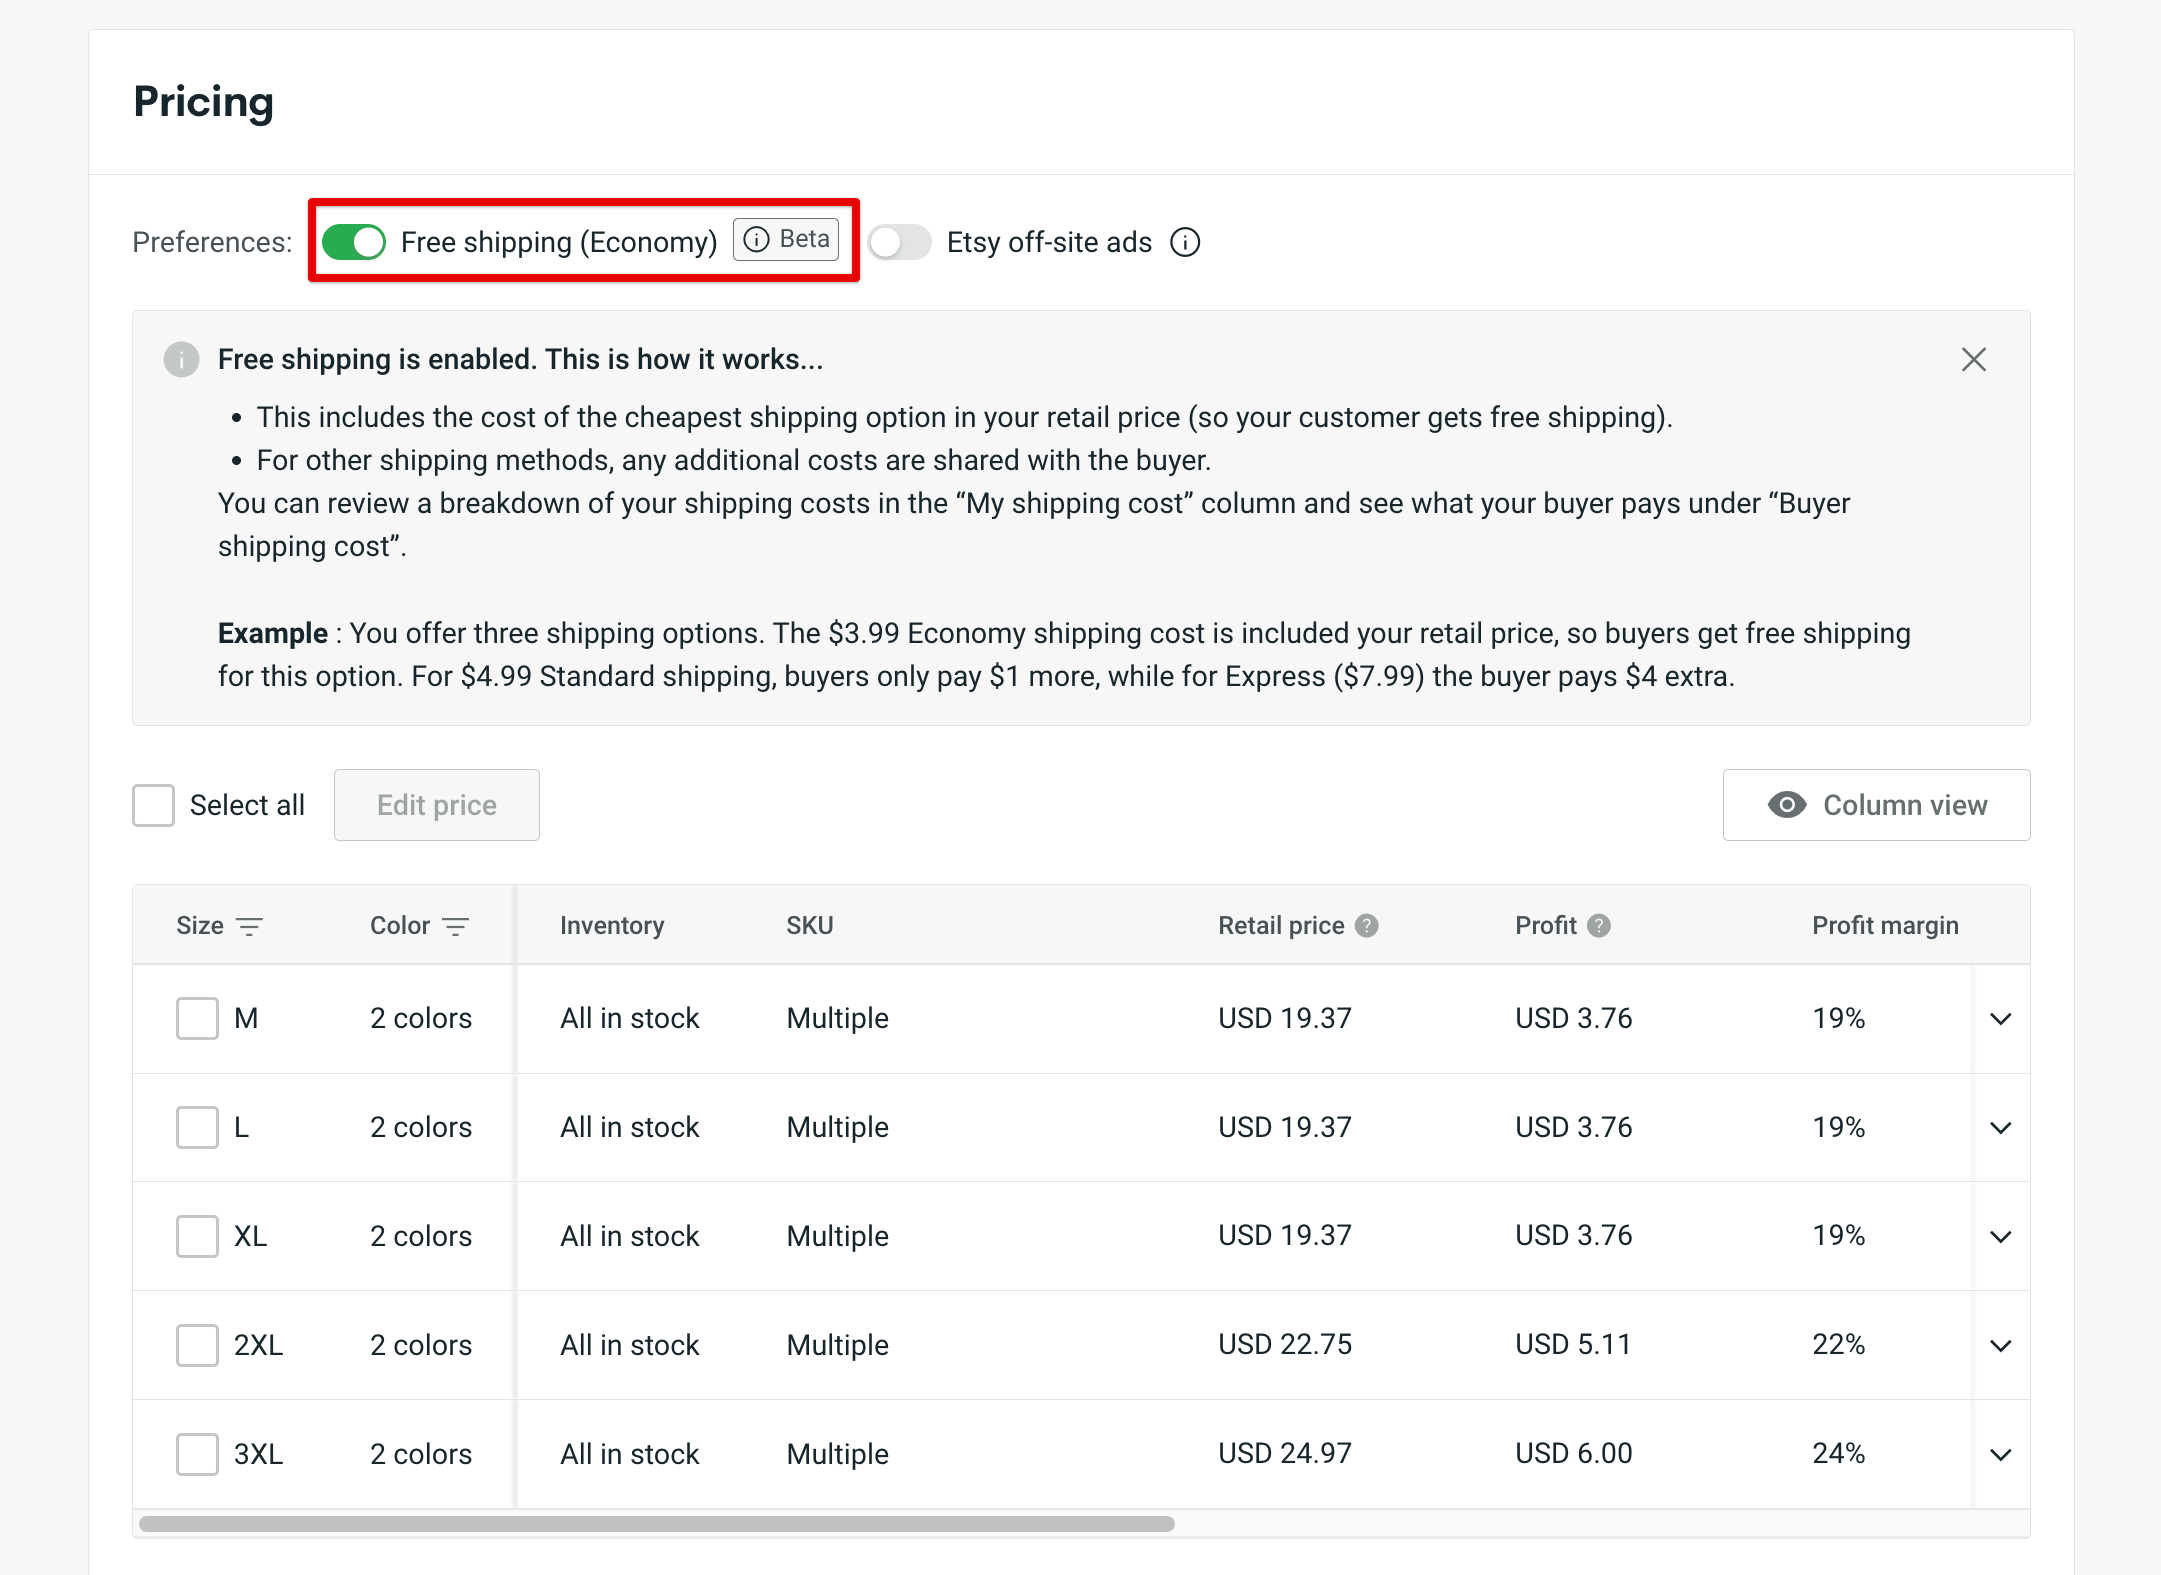
Task: Open the Size column filter
Action: (251, 926)
